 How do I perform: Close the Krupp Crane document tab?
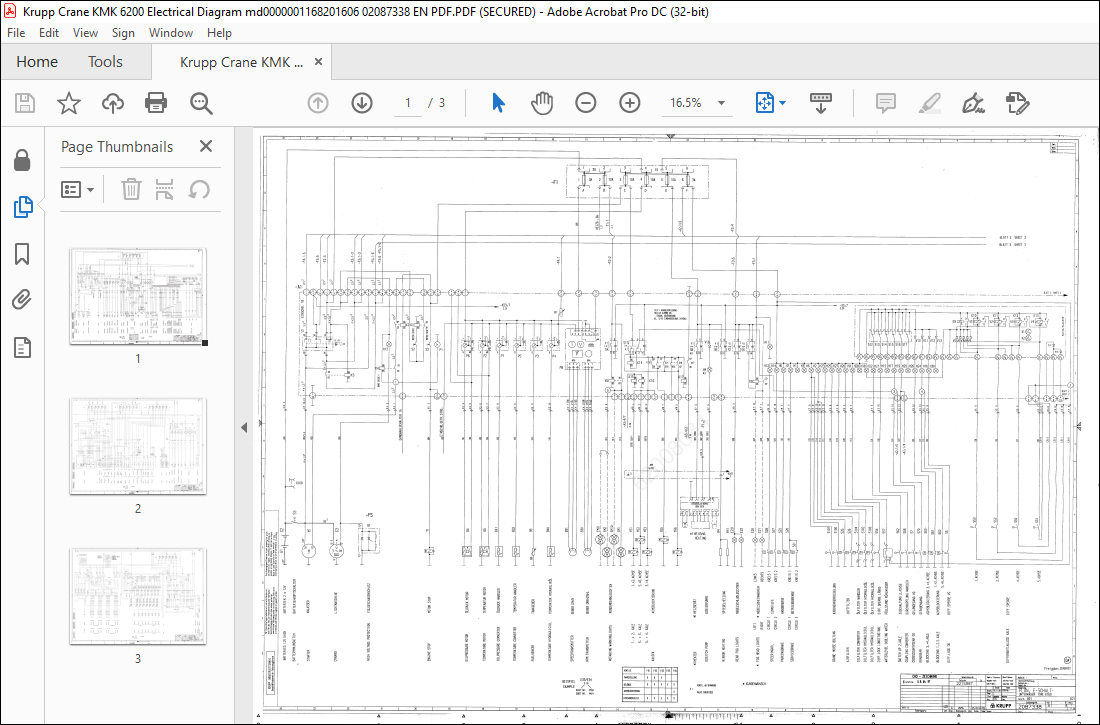click(x=318, y=62)
